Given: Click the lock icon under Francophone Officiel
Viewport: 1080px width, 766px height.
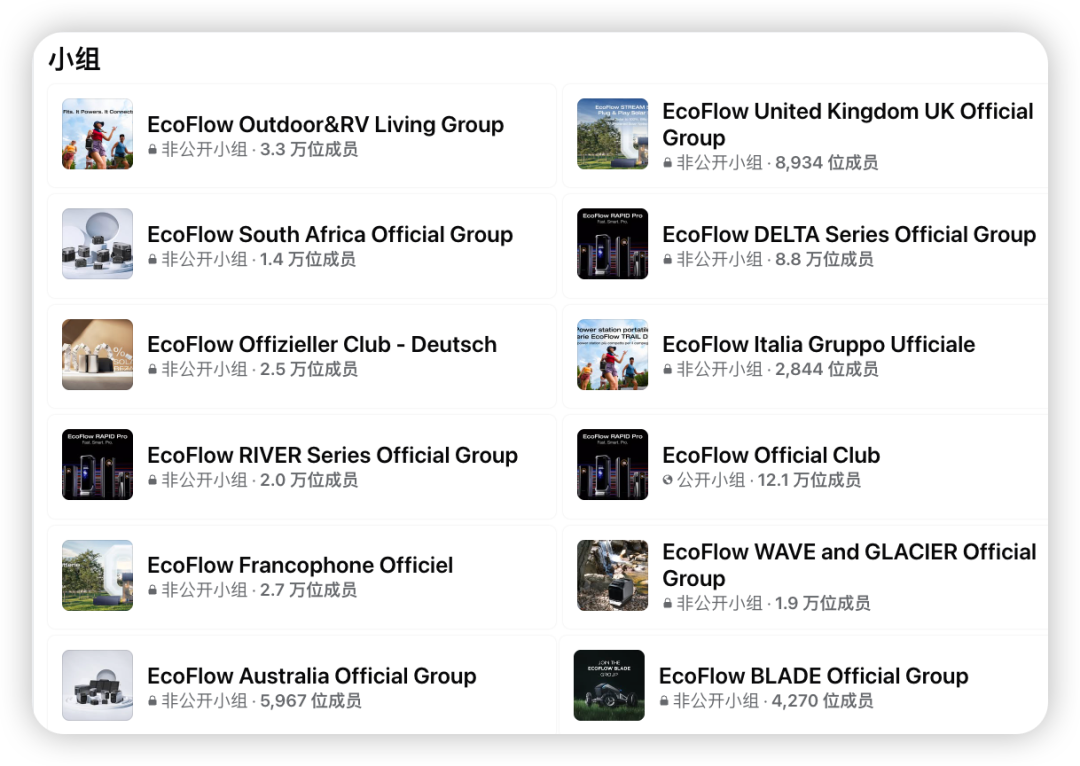Looking at the screenshot, I should (153, 590).
